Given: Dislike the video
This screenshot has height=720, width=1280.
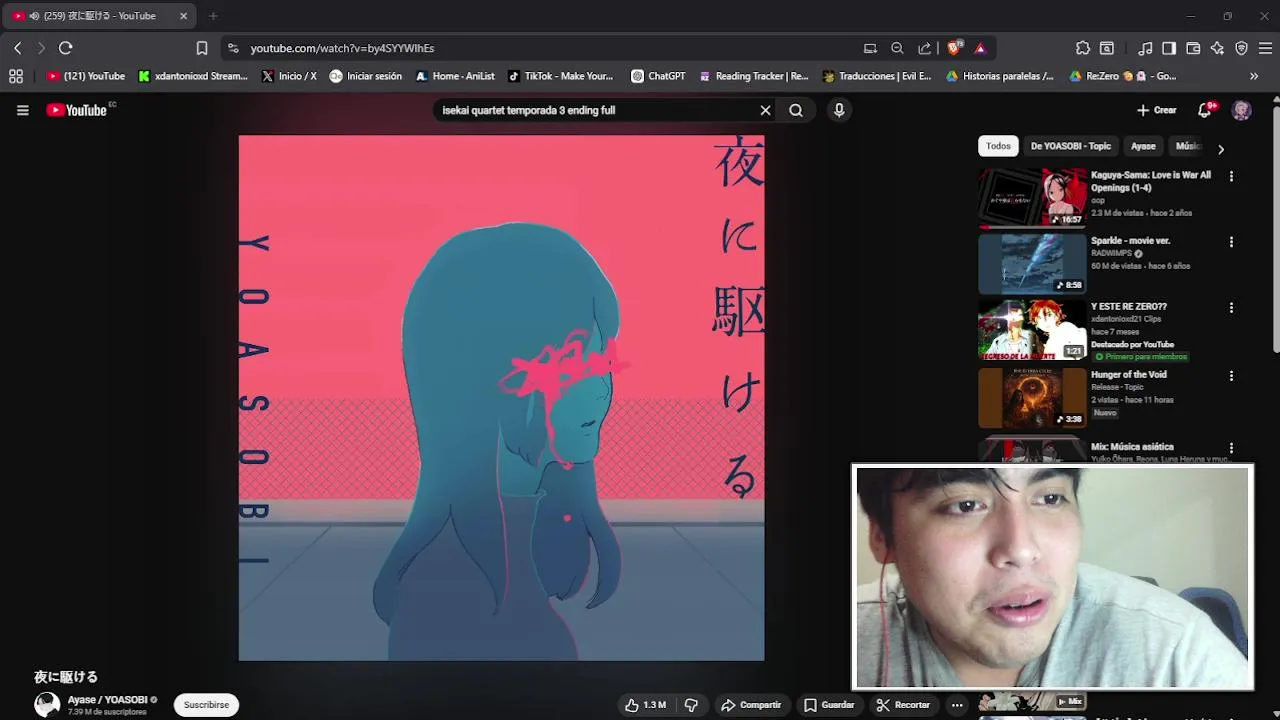Looking at the screenshot, I should [x=691, y=705].
